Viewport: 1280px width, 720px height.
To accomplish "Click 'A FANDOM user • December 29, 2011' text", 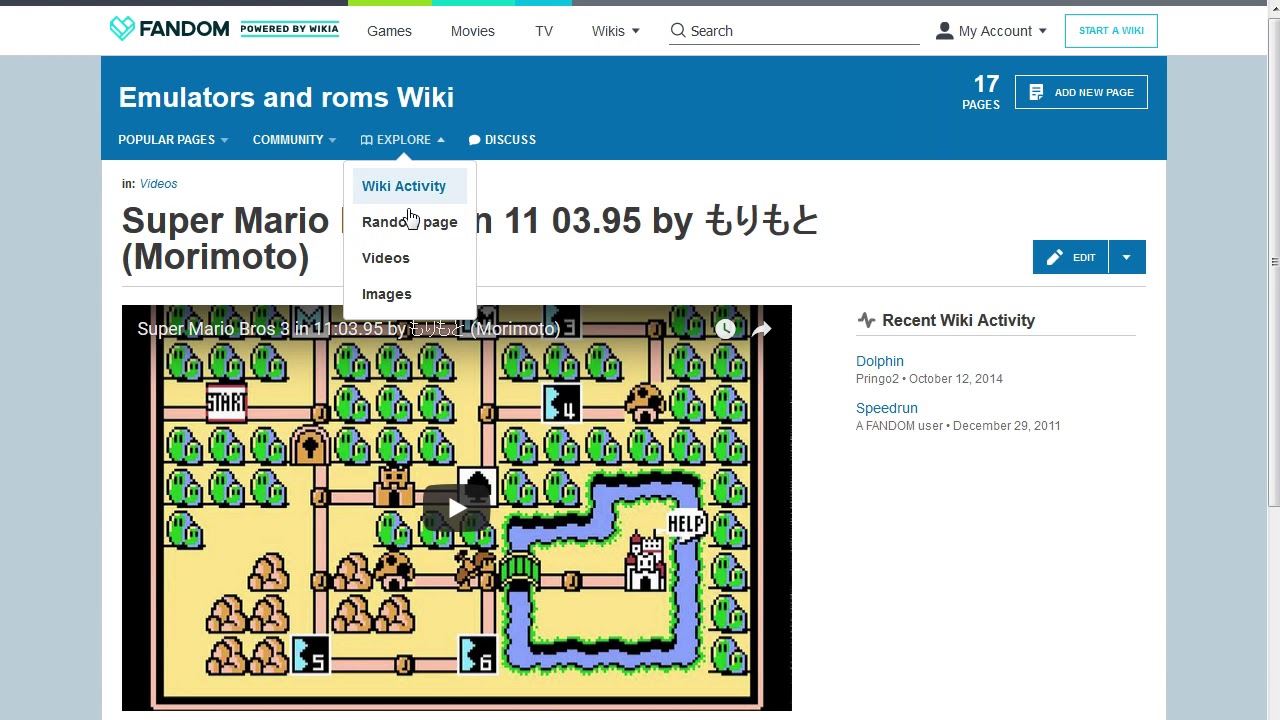I will pos(958,426).
